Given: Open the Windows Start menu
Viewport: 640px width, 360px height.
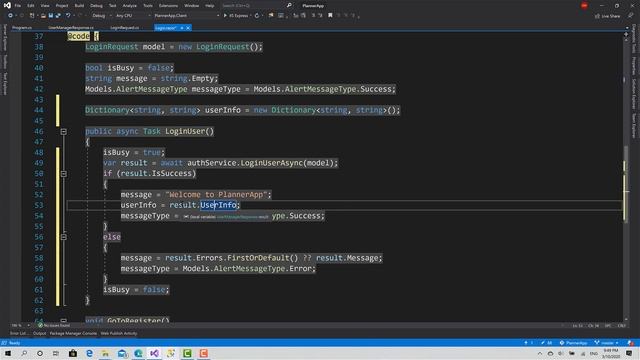Looking at the screenshot, I should coord(8,353).
